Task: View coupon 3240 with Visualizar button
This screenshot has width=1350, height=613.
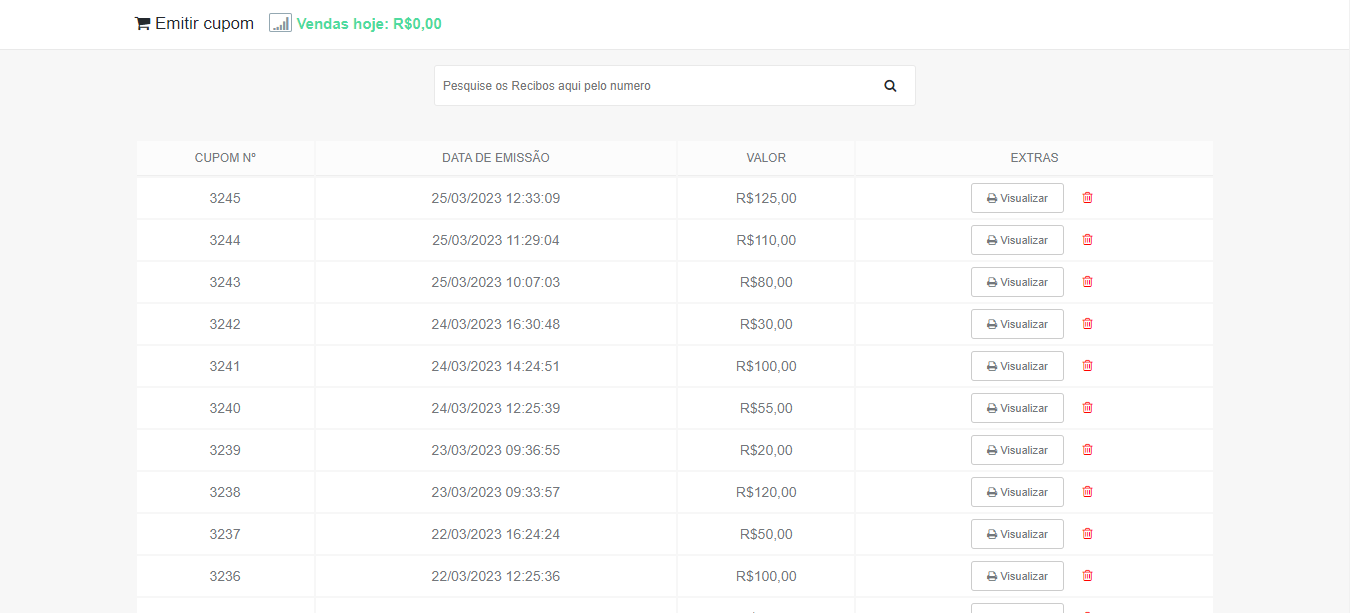Action: [1016, 408]
